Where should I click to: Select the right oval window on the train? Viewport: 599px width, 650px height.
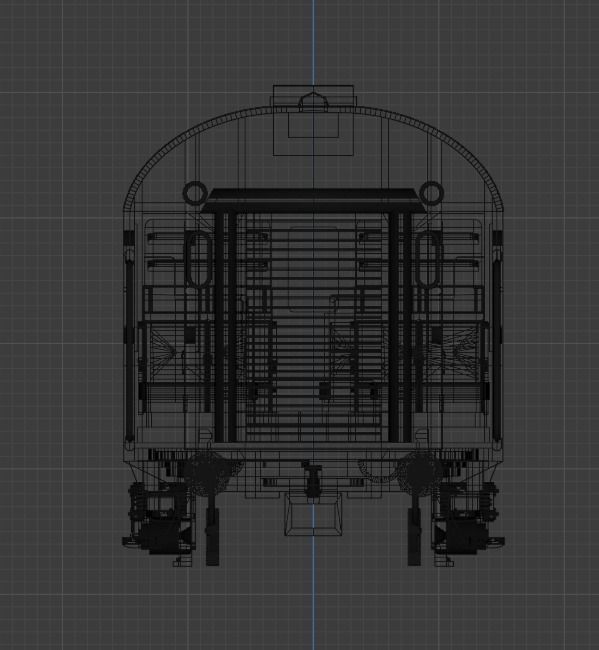tap(429, 260)
